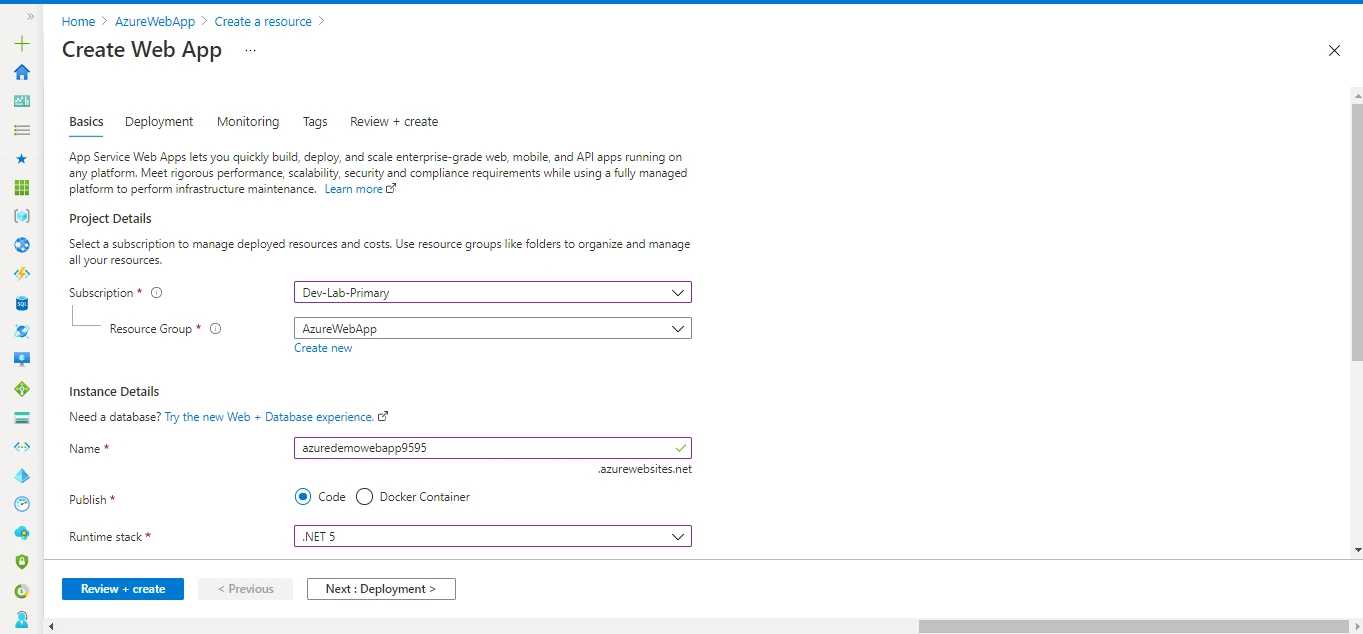Select the Dashboard icon
The width and height of the screenshot is (1363, 634).
[21, 100]
